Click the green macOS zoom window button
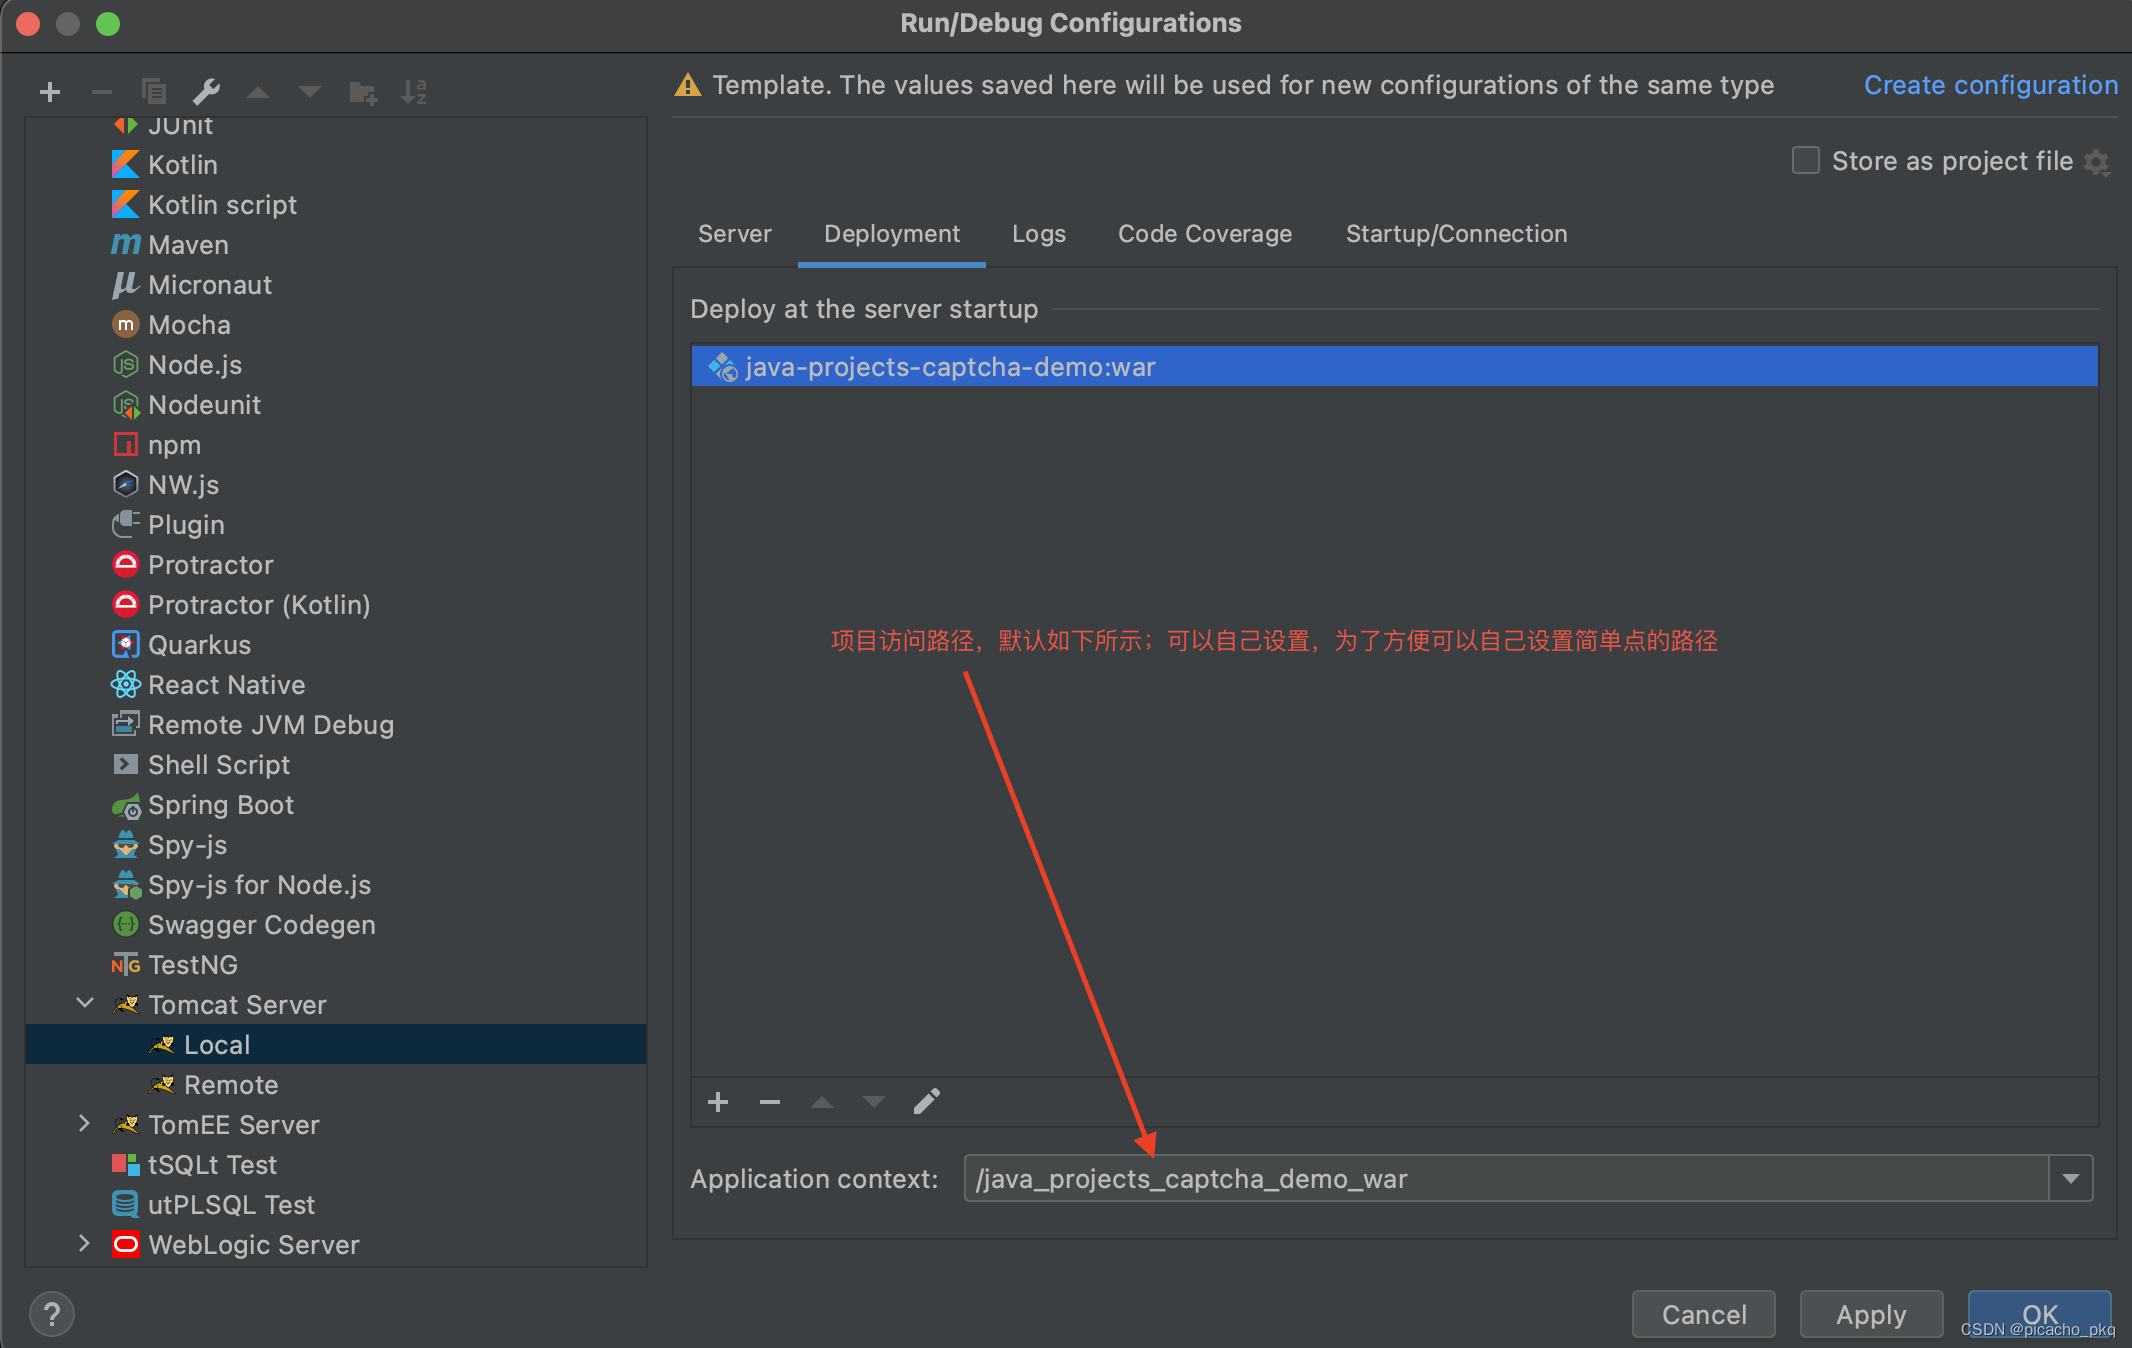Image resolution: width=2132 pixels, height=1348 pixels. [108, 24]
